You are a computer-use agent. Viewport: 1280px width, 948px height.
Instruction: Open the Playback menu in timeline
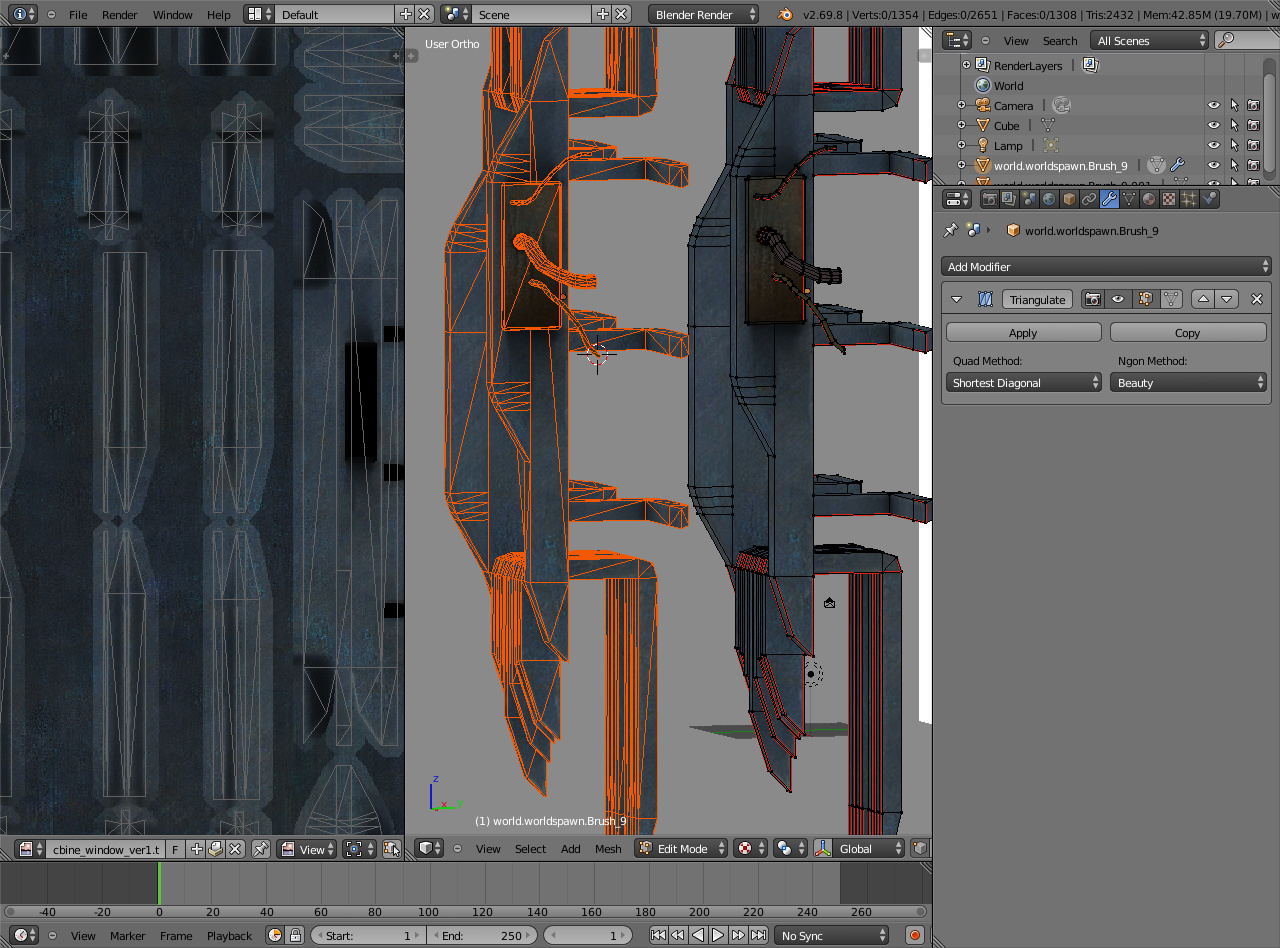[229, 936]
